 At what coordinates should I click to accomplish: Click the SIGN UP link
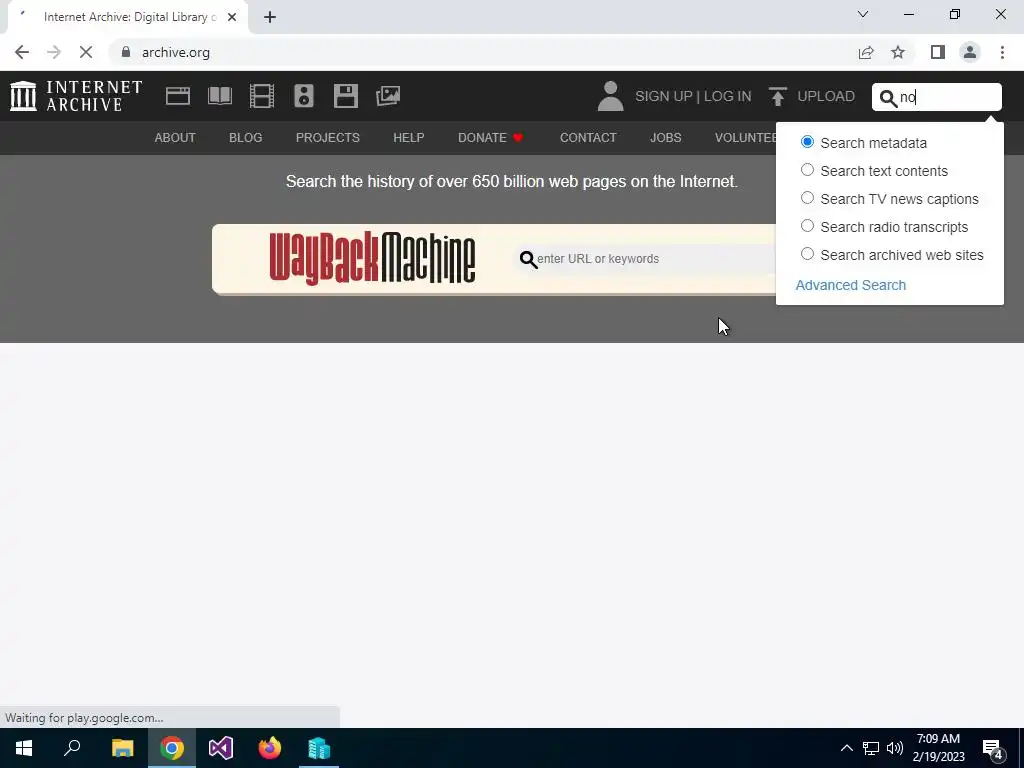coord(664,97)
